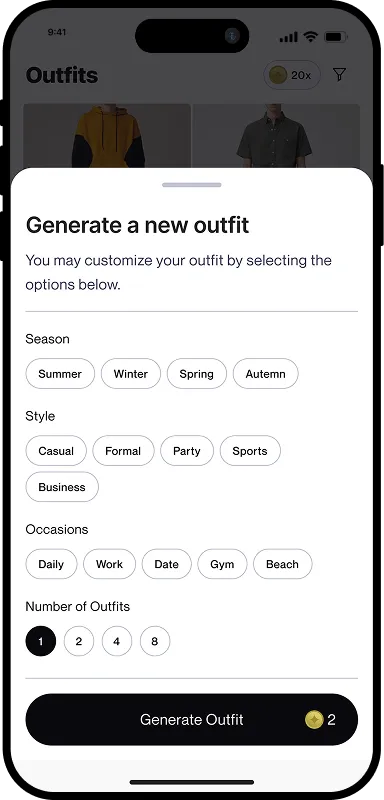
Task: Open the filter funnel icon
Action: click(x=339, y=75)
